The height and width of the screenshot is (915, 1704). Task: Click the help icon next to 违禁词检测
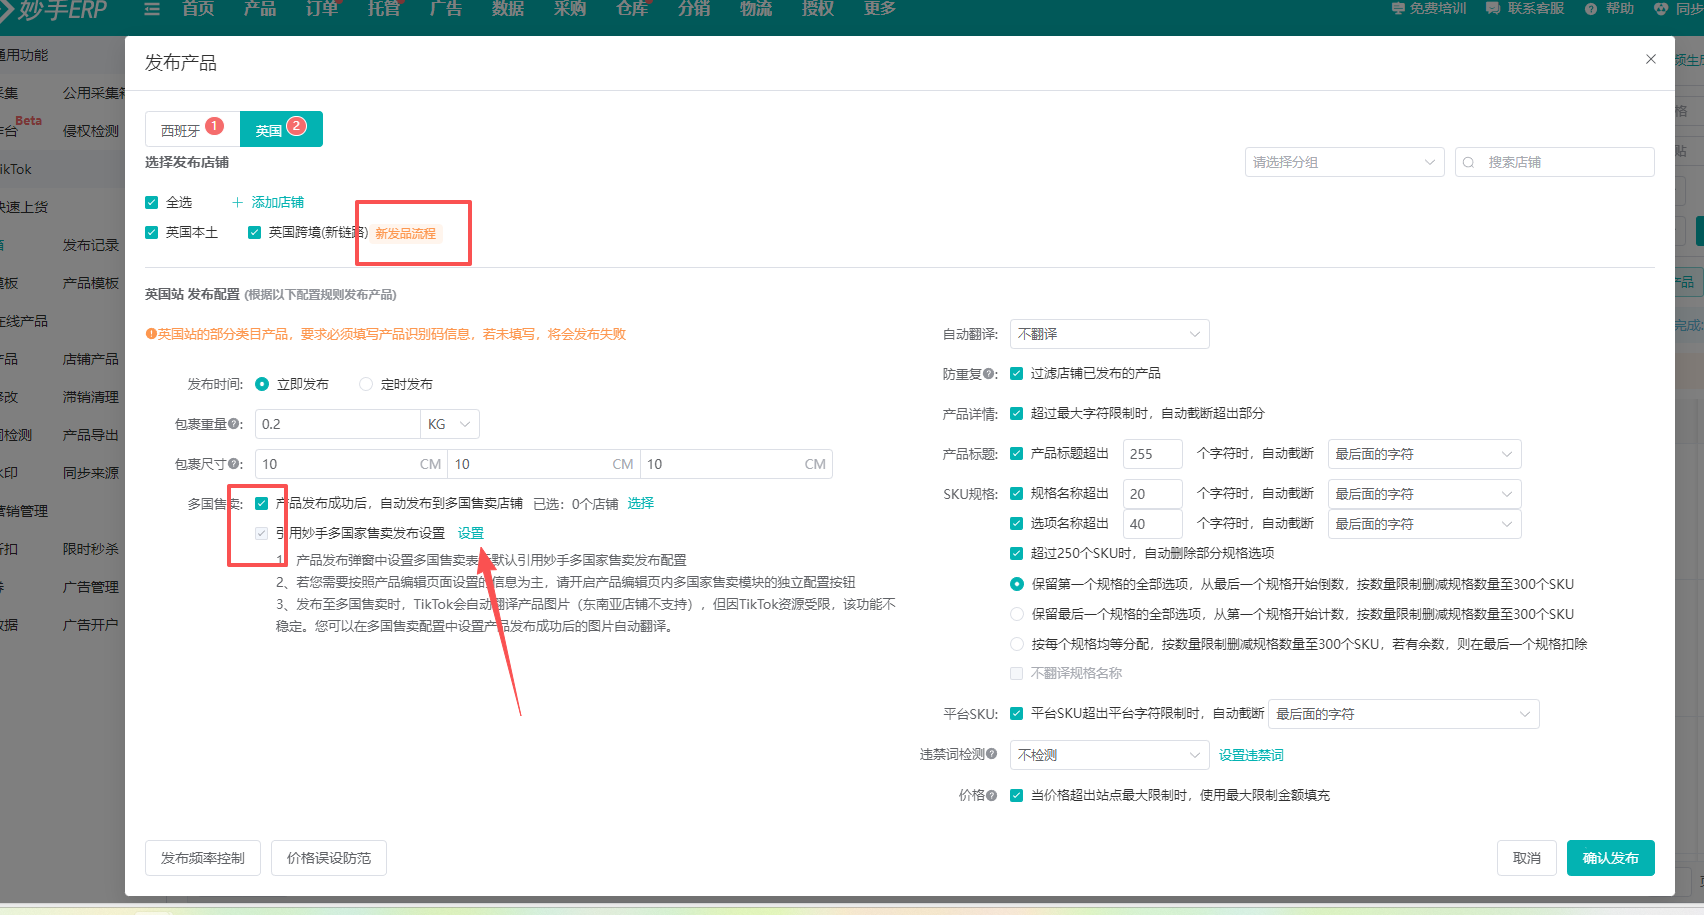point(992,754)
